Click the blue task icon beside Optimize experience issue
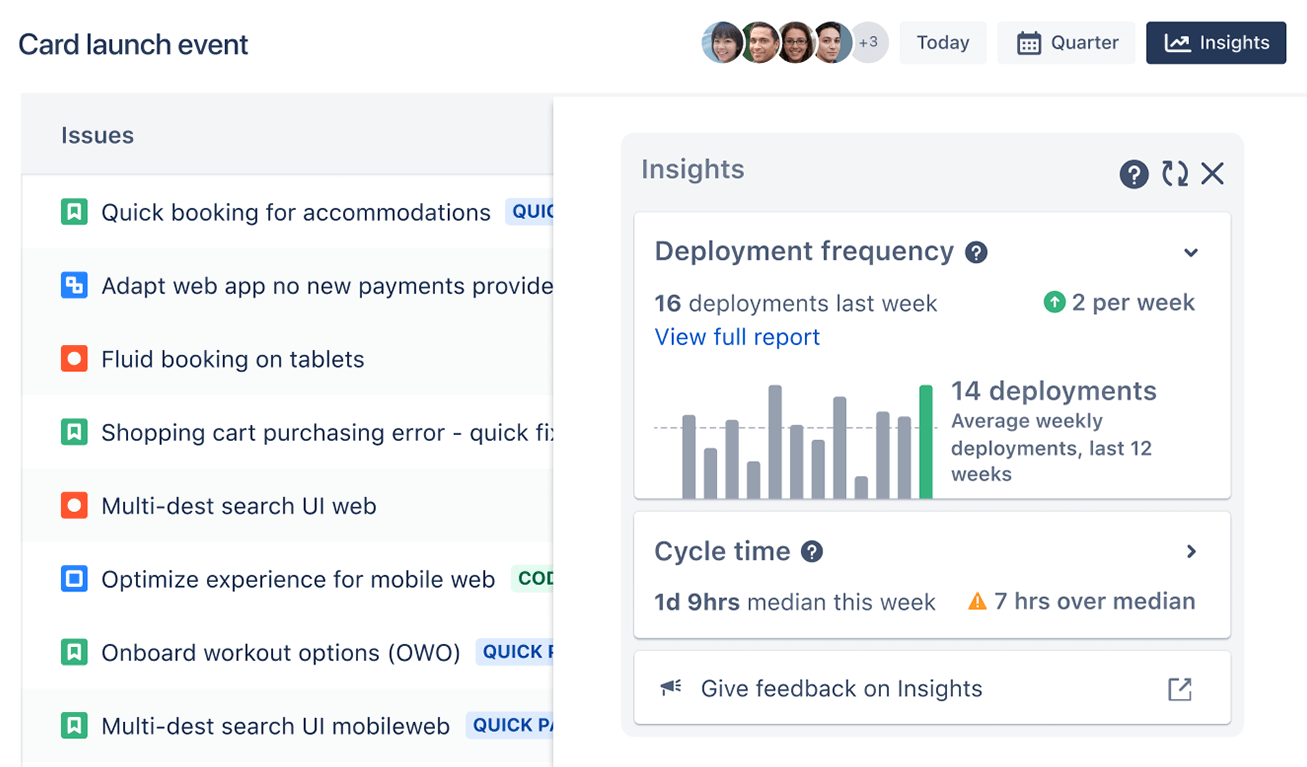 [x=75, y=579]
